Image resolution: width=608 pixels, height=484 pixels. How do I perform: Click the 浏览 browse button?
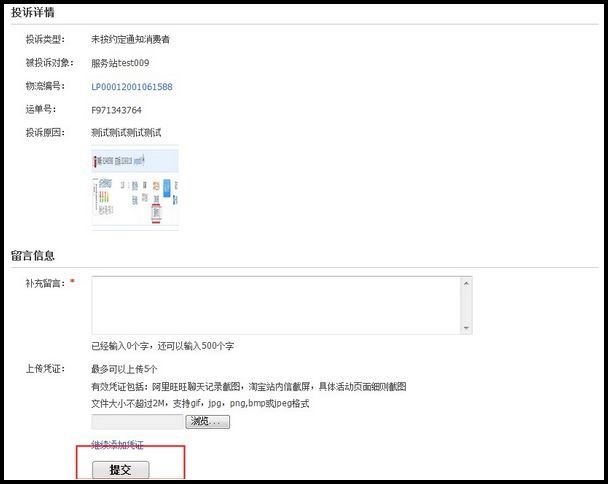[x=207, y=422]
